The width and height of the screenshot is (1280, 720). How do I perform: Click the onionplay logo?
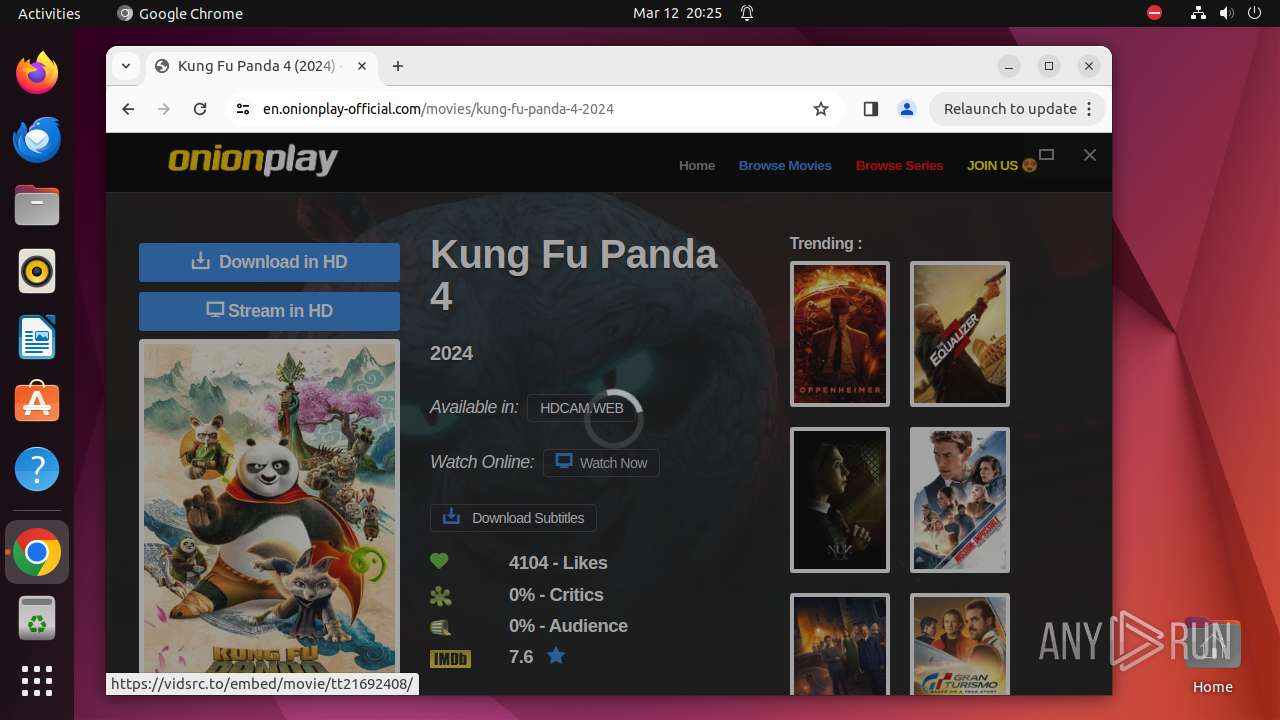tap(253, 160)
